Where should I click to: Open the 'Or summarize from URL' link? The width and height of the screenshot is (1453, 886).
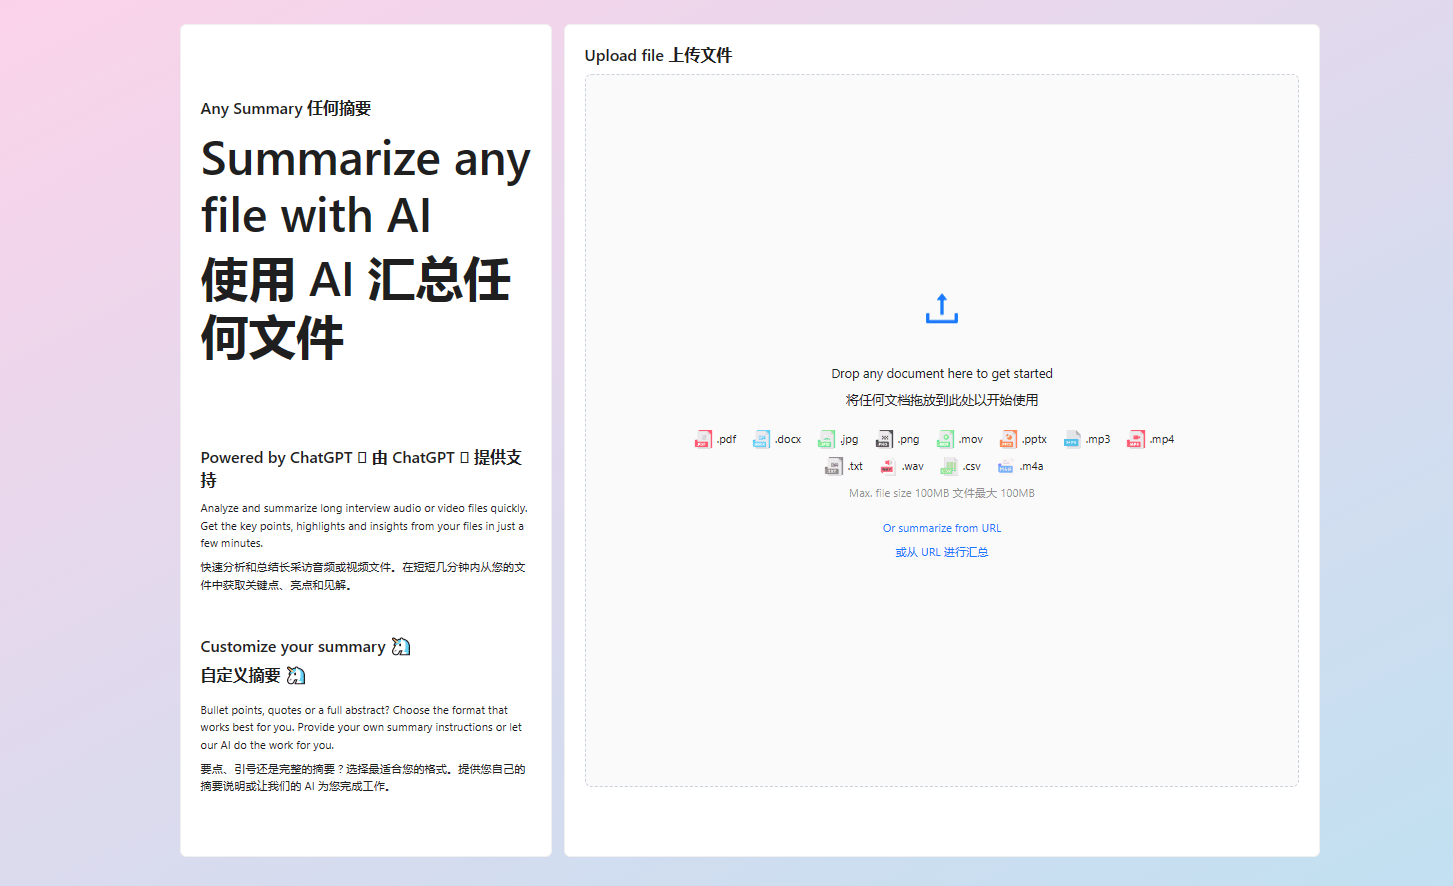point(941,528)
